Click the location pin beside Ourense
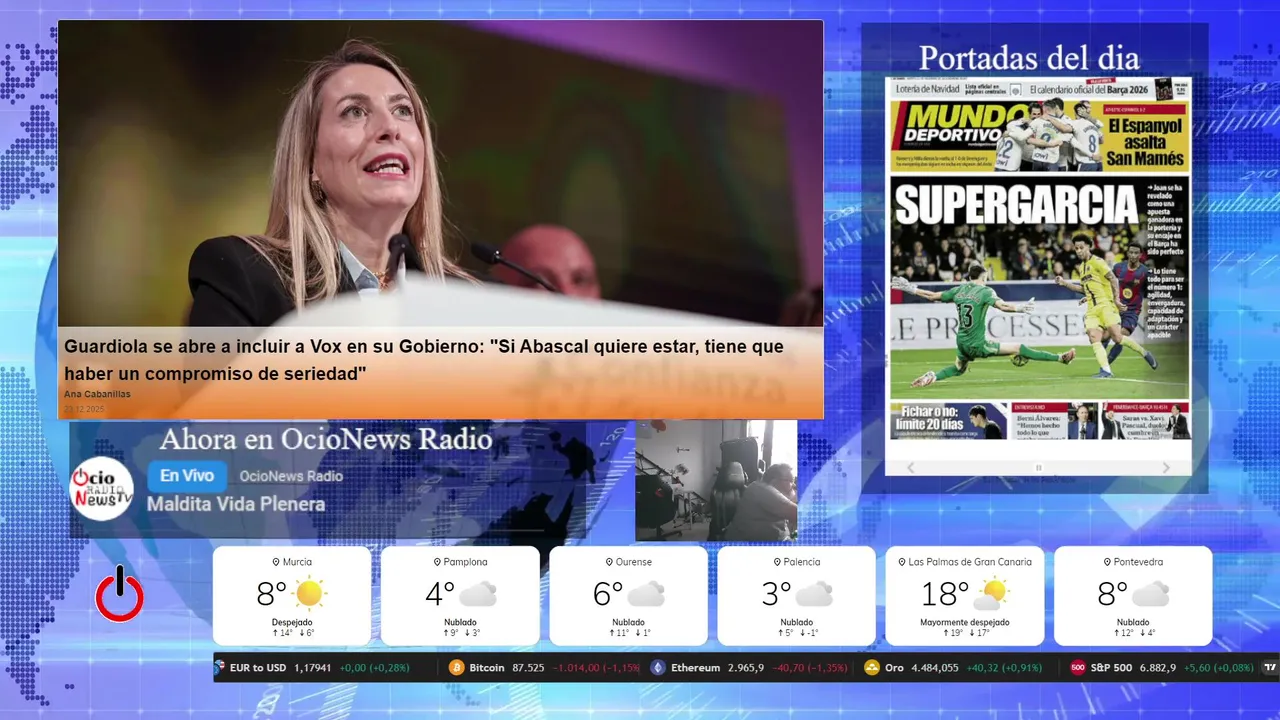Screen dimensions: 1280x720 (609, 562)
